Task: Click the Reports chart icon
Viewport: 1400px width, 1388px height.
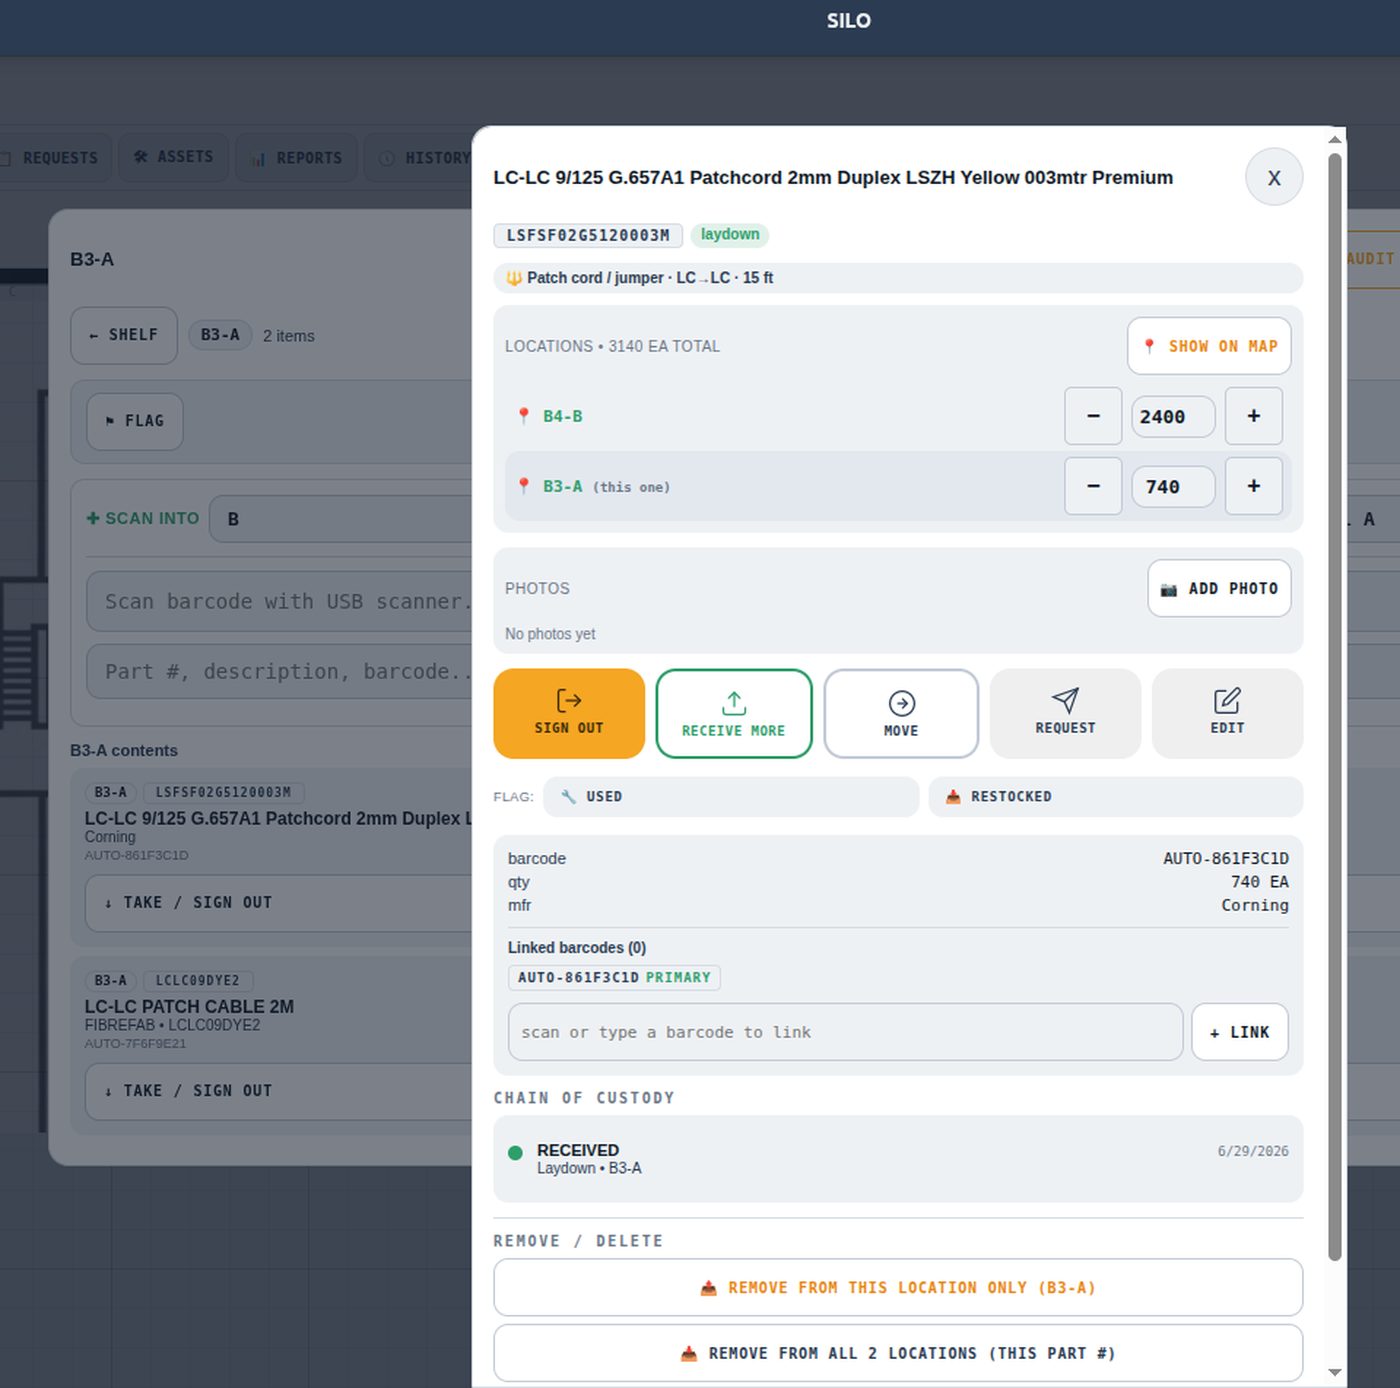Action: click(x=258, y=158)
